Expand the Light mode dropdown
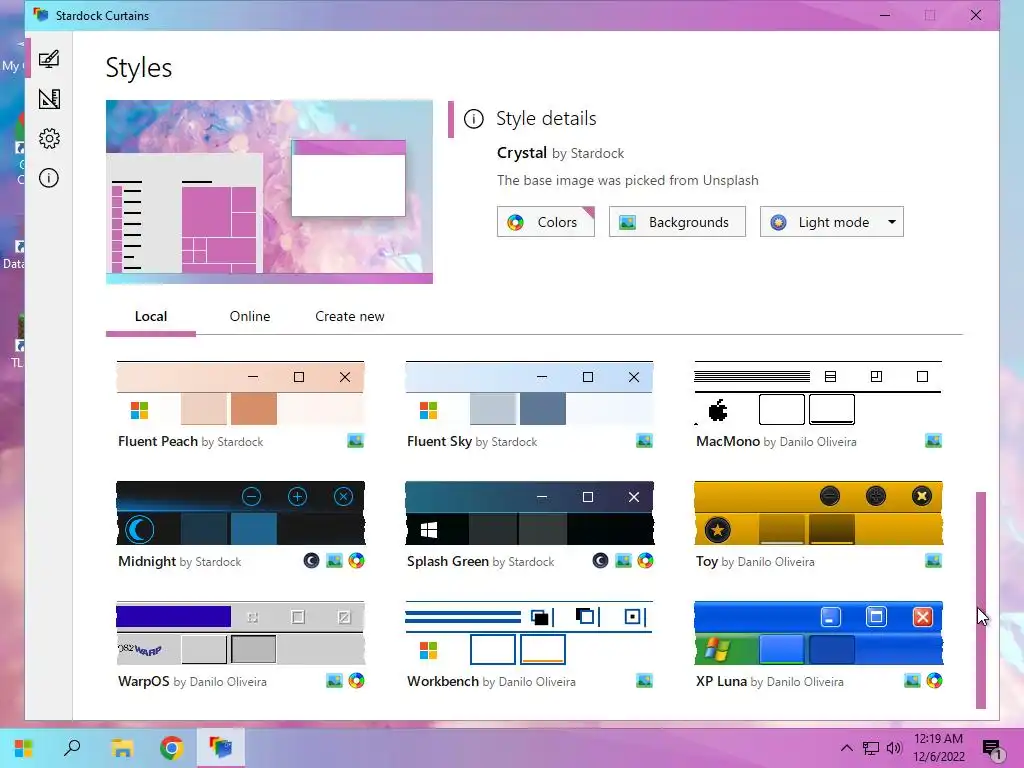This screenshot has width=1024, height=768. click(831, 222)
